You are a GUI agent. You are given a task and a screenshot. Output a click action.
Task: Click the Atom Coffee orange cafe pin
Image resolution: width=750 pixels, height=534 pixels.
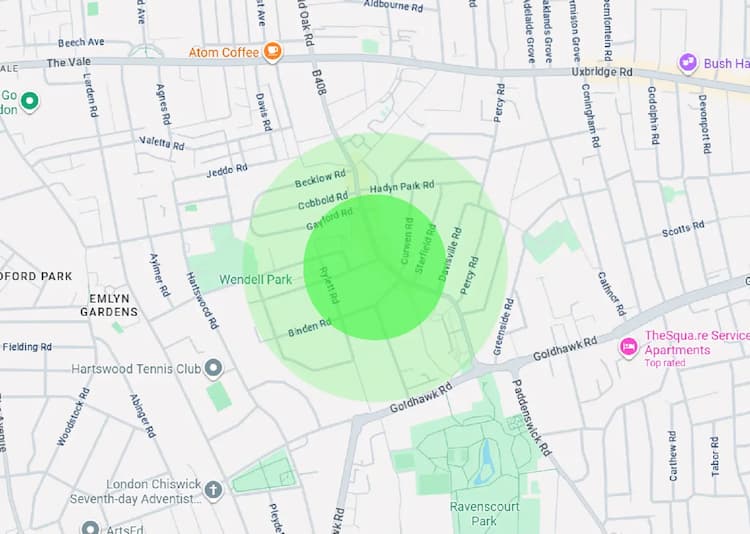click(272, 52)
